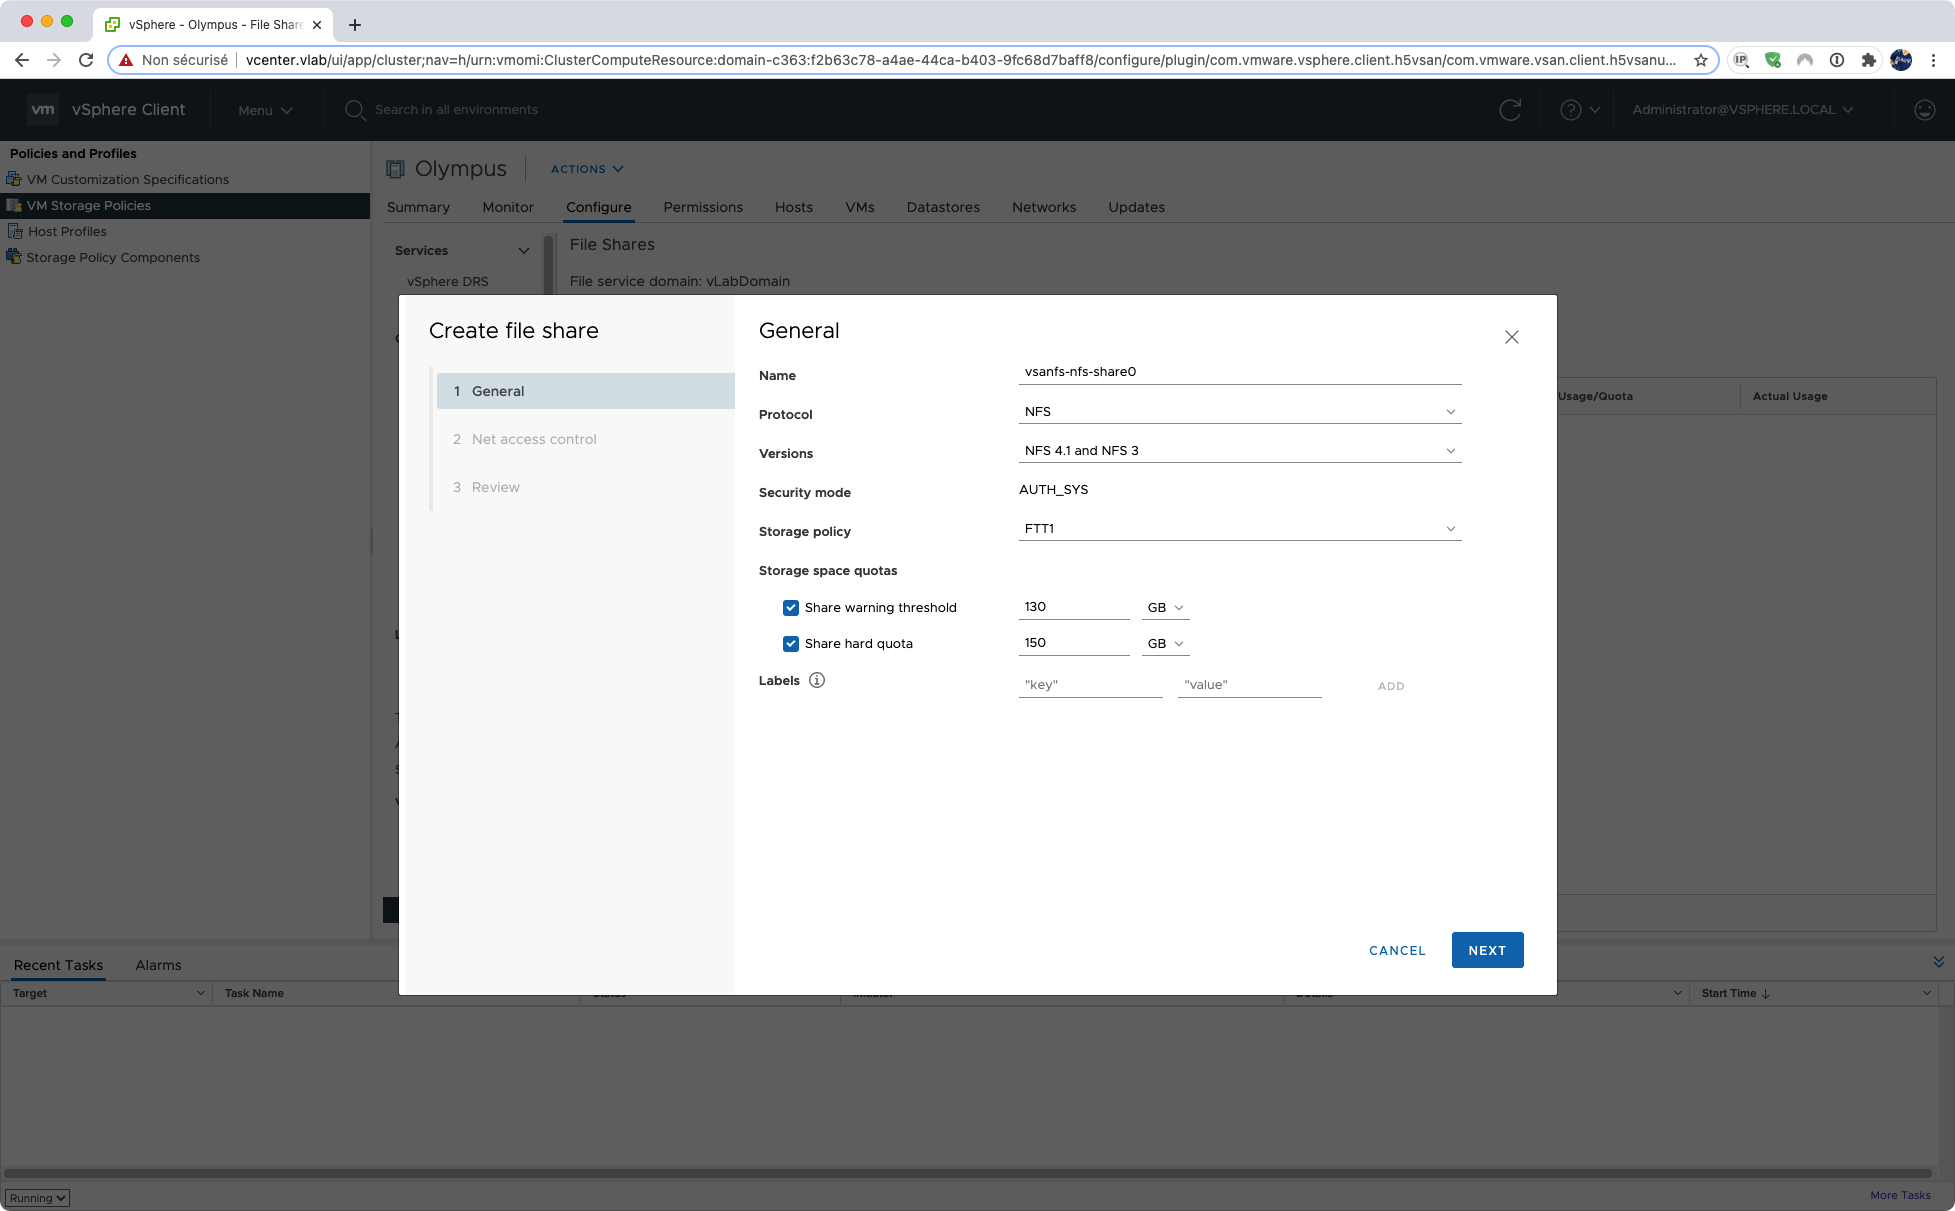
Task: Switch to the Summary tab
Action: (418, 207)
